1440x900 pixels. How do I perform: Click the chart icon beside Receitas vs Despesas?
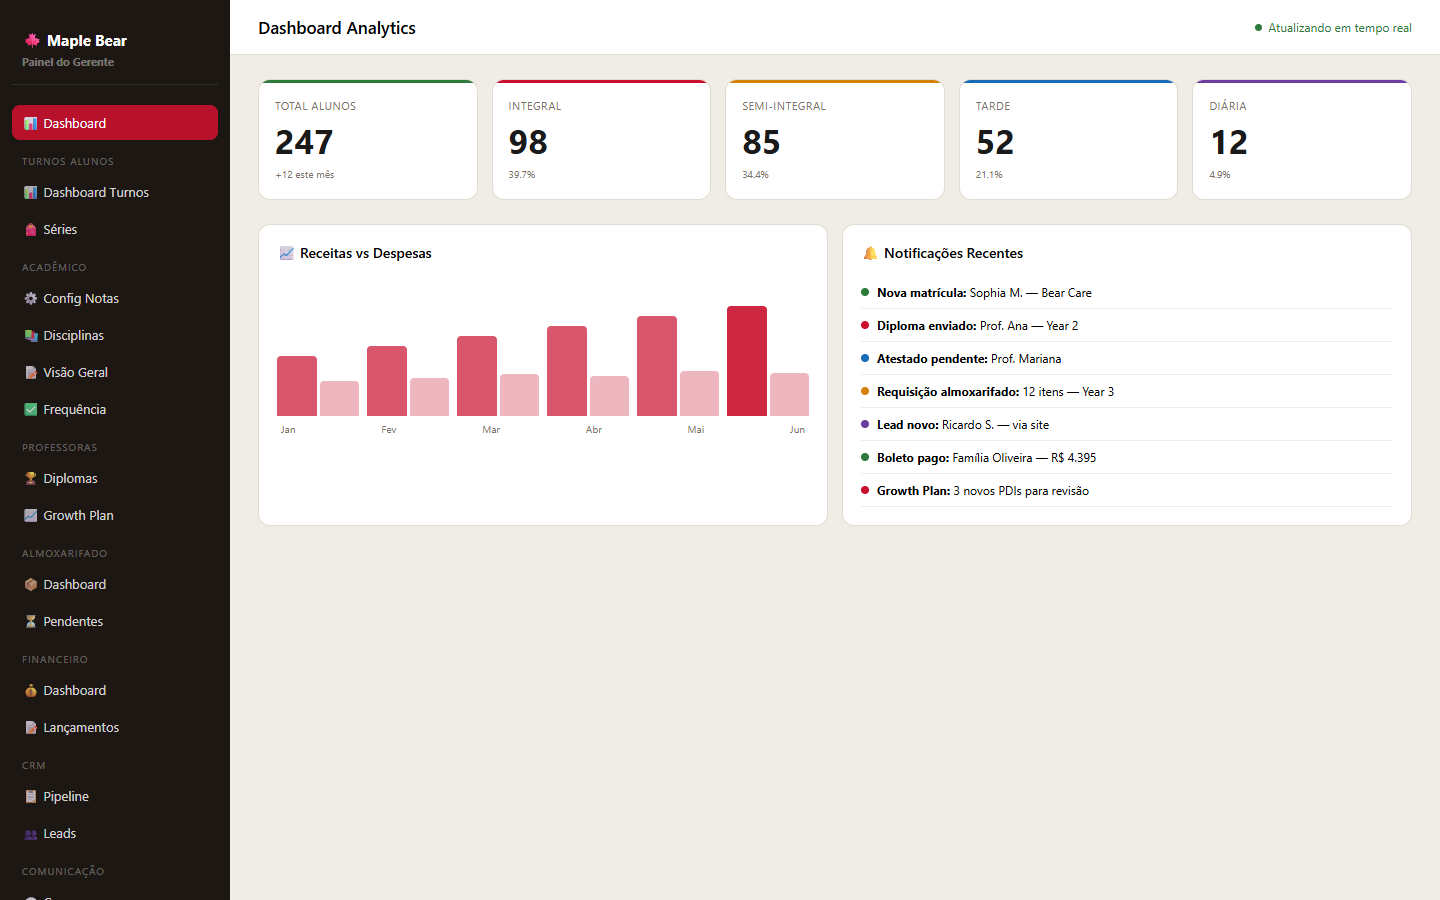285,253
